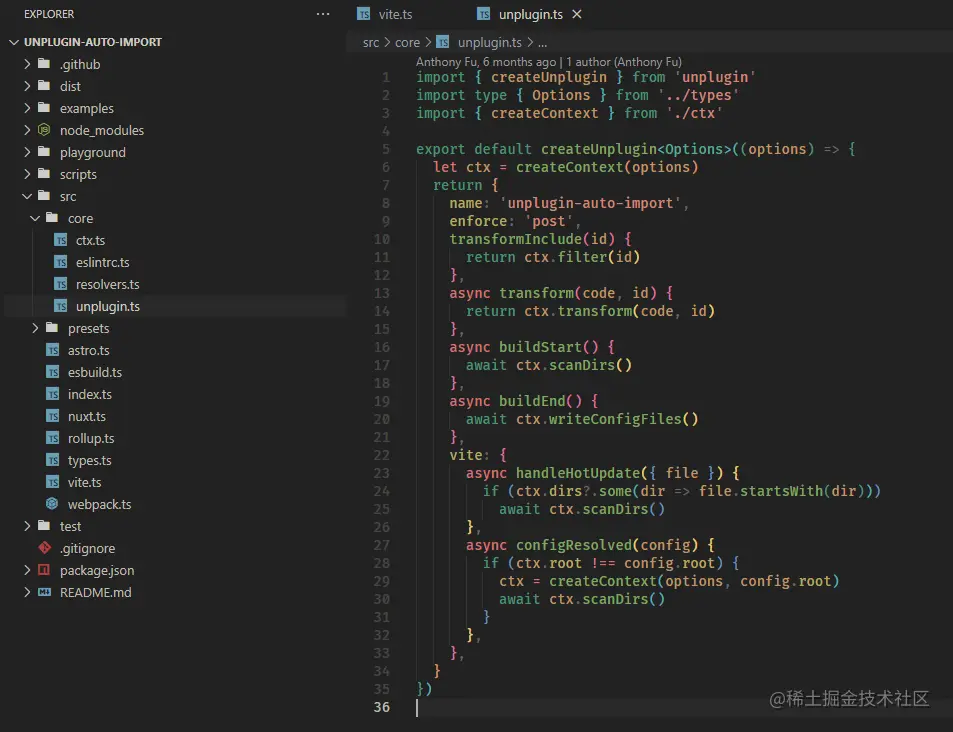
Task: Click the unplugin.ts breadcrumb segment
Action: click(x=489, y=43)
